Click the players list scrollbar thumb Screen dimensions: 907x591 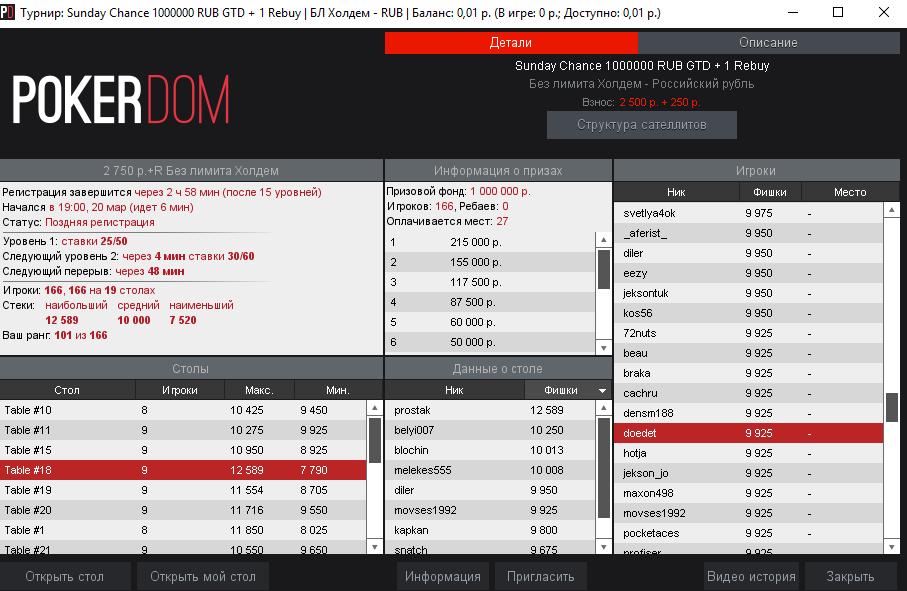892,407
